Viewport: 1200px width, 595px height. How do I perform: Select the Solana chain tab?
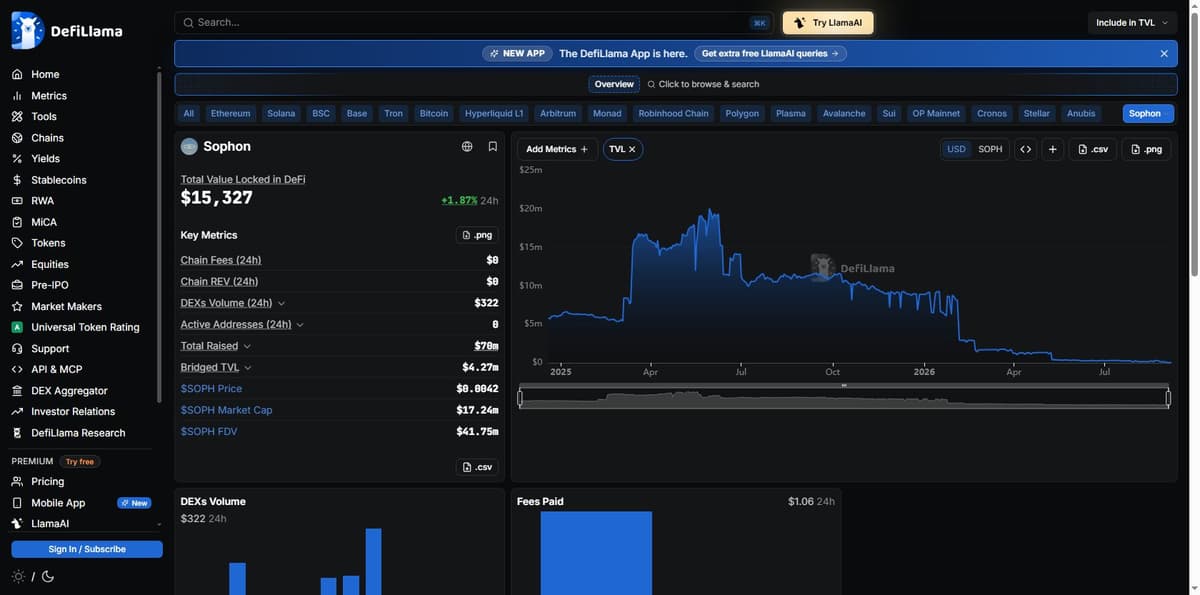click(x=281, y=113)
